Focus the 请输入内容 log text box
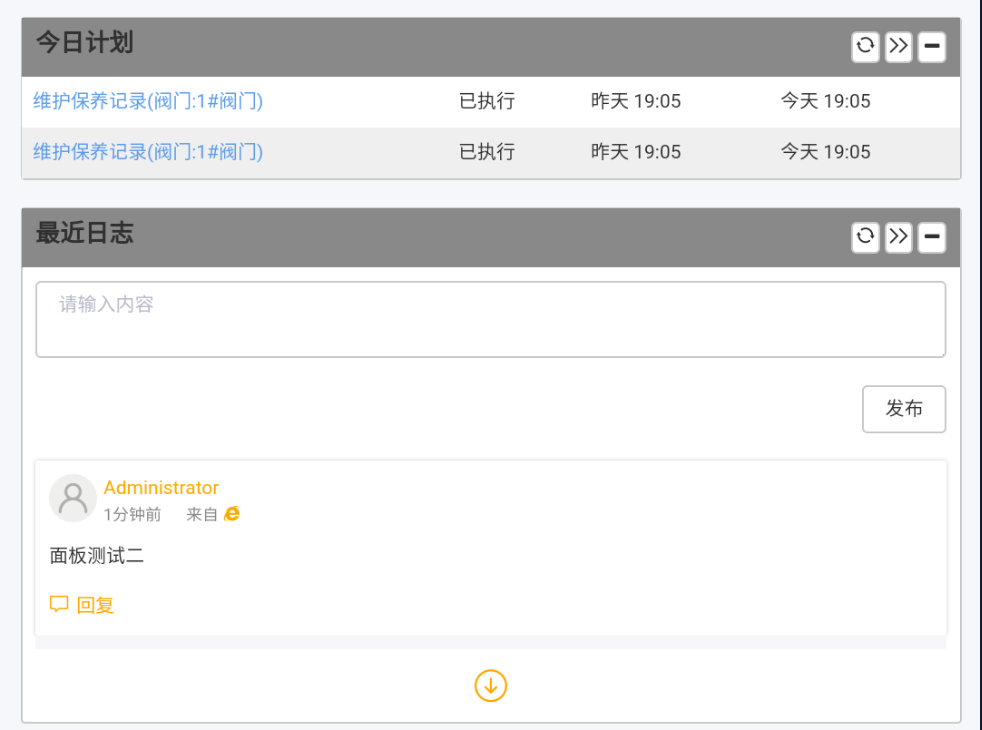Image resolution: width=982 pixels, height=730 pixels. [x=490, y=319]
